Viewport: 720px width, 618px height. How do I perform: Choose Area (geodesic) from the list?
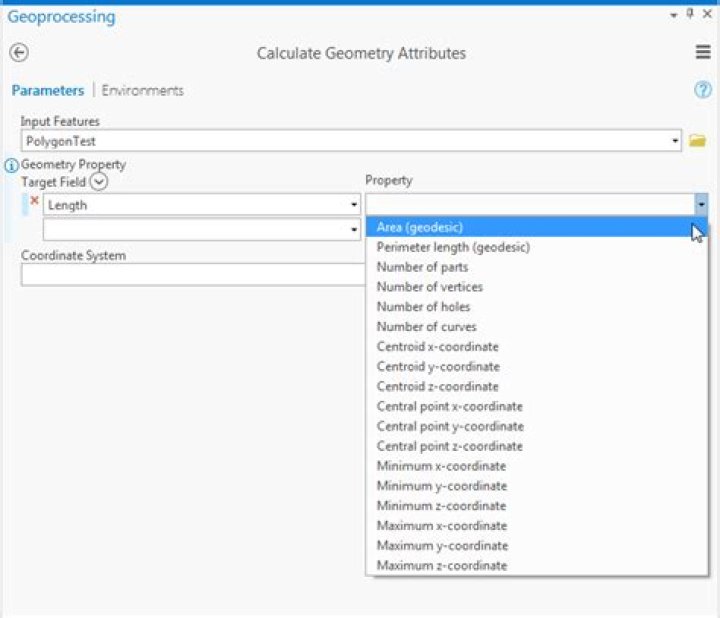[x=419, y=227]
